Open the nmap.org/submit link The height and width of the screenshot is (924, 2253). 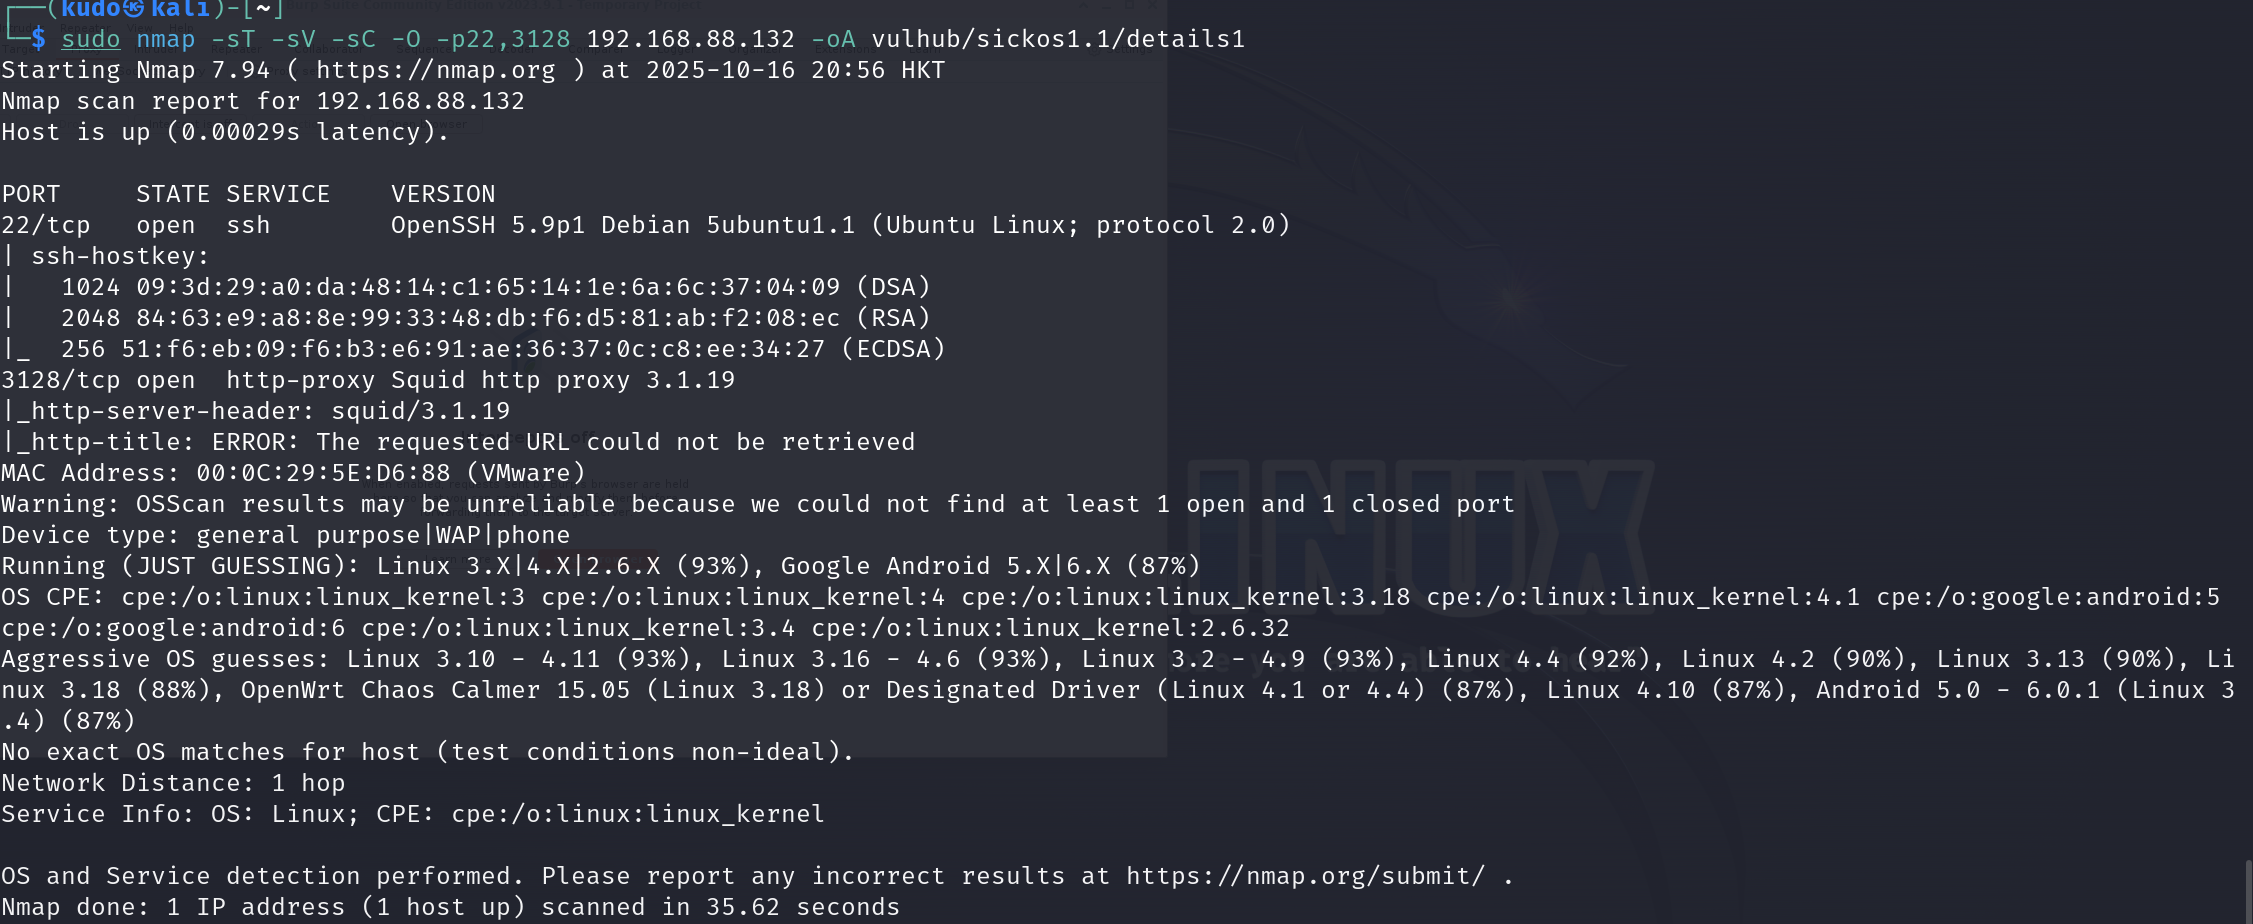(x=1305, y=876)
